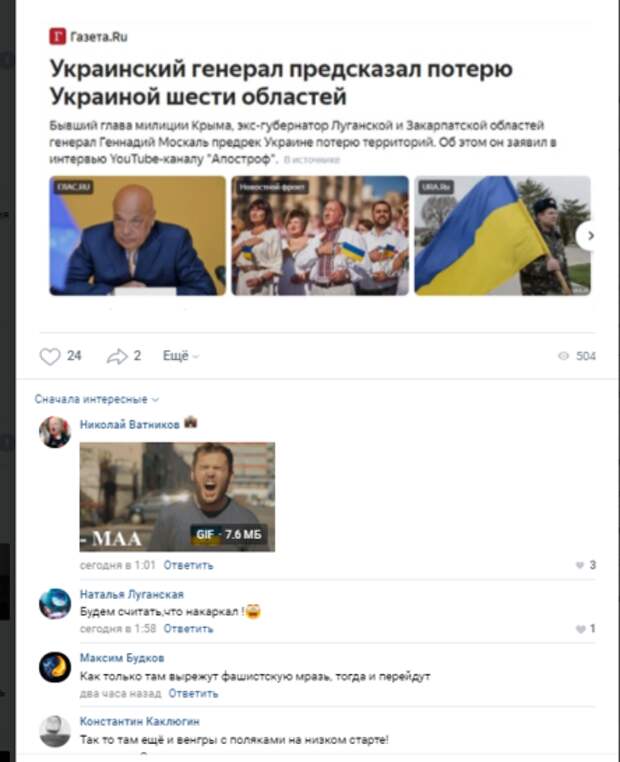
Task: Open Константин Каклюгин's profile name link
Action: tap(139, 721)
